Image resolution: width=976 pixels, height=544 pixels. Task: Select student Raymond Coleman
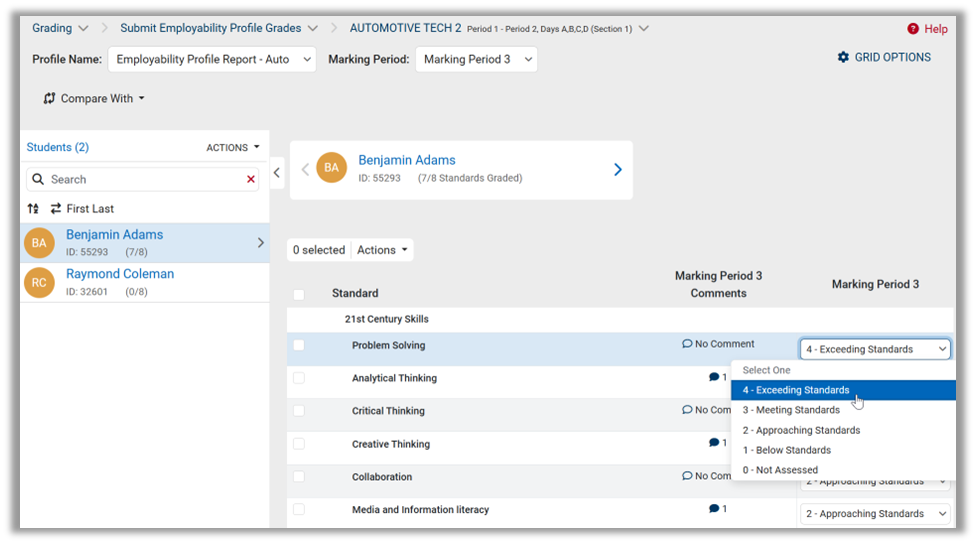pyautogui.click(x=120, y=274)
